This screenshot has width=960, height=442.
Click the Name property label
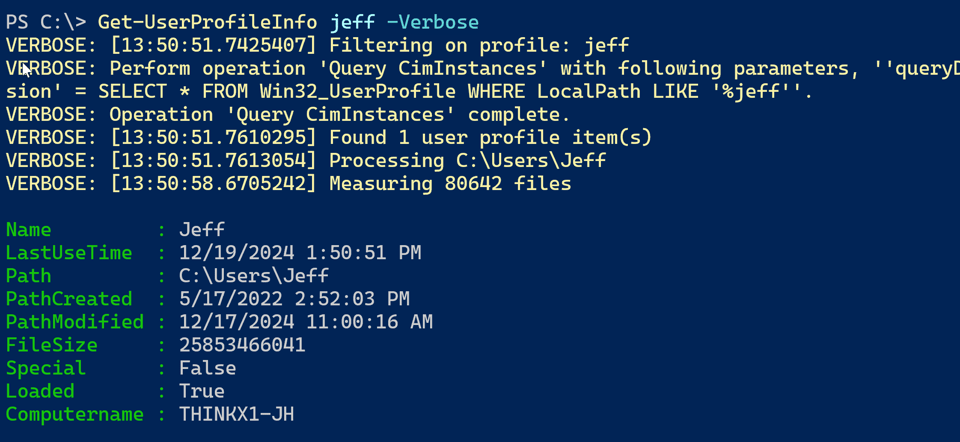click(x=29, y=230)
